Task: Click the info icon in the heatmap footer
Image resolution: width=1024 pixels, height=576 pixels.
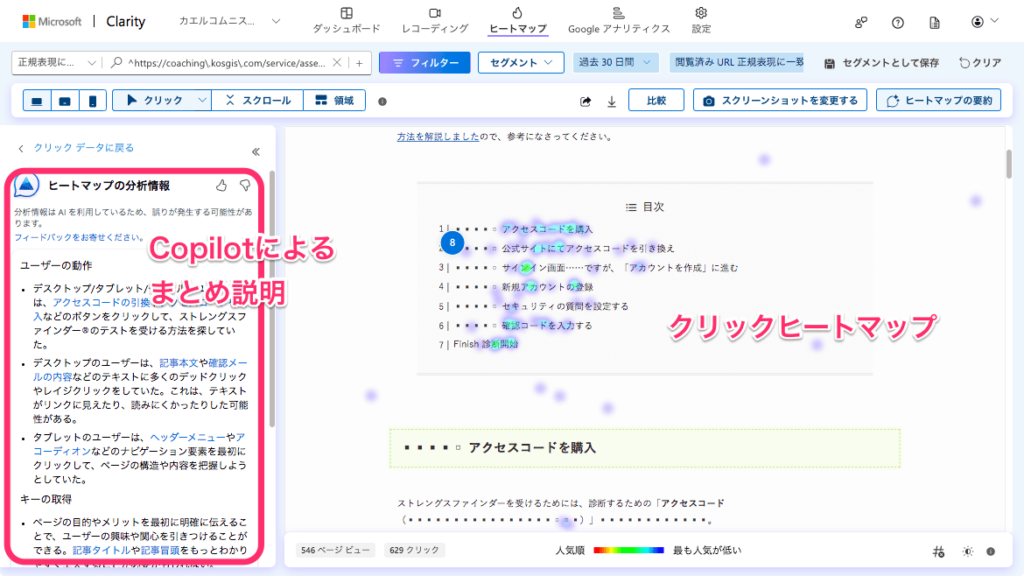Action: pos(991,552)
